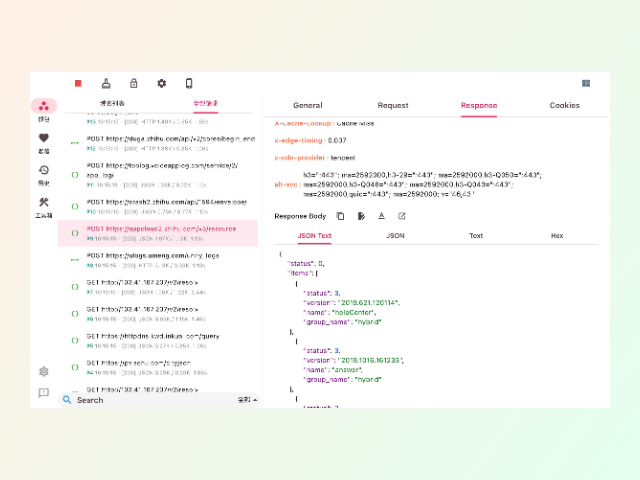Select the capture icon with three pink dots
Image resolution: width=640 pixels, height=480 pixels.
tap(44, 106)
